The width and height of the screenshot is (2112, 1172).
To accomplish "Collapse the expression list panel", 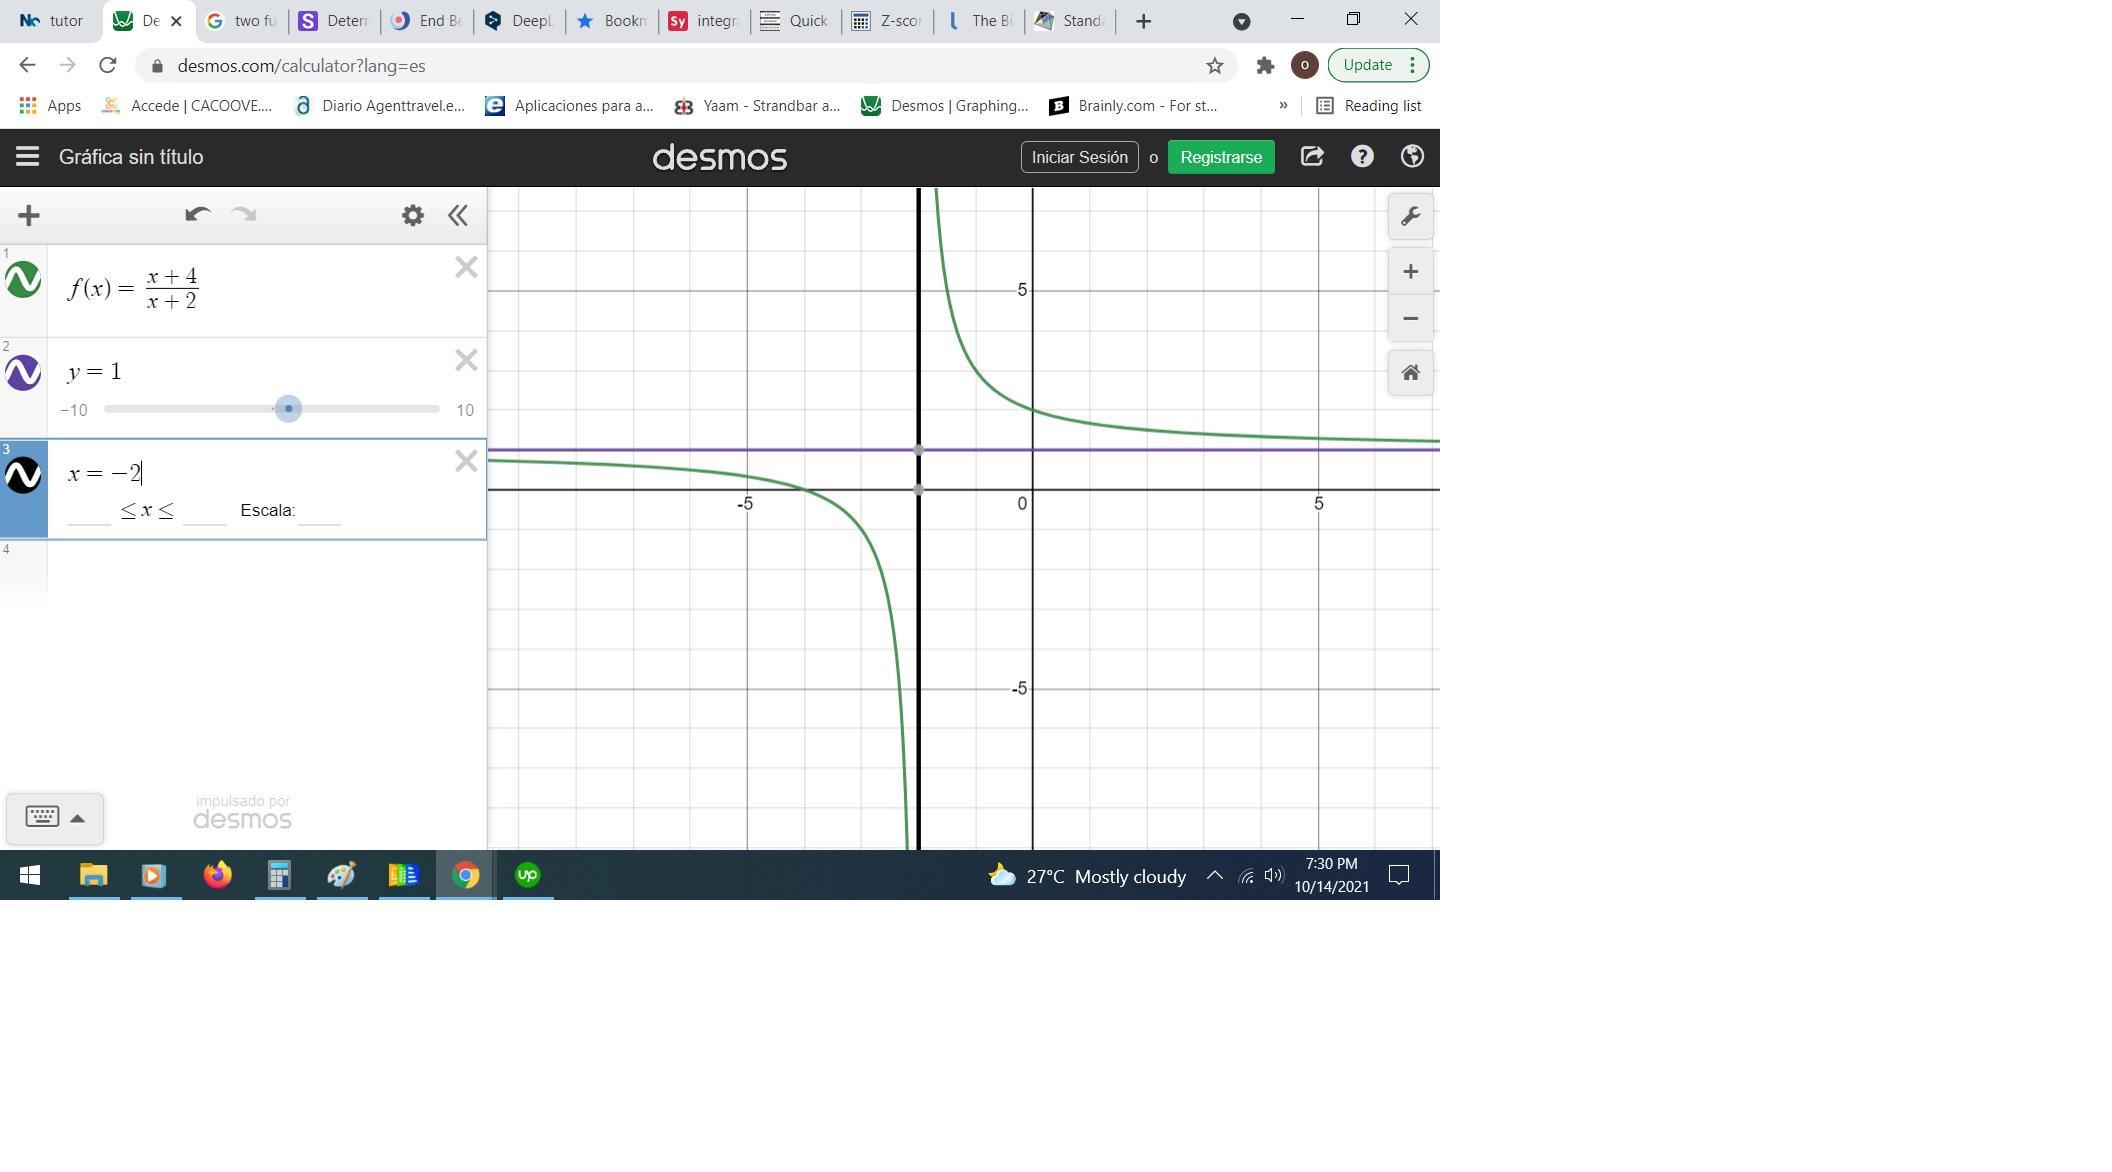I will click(458, 215).
